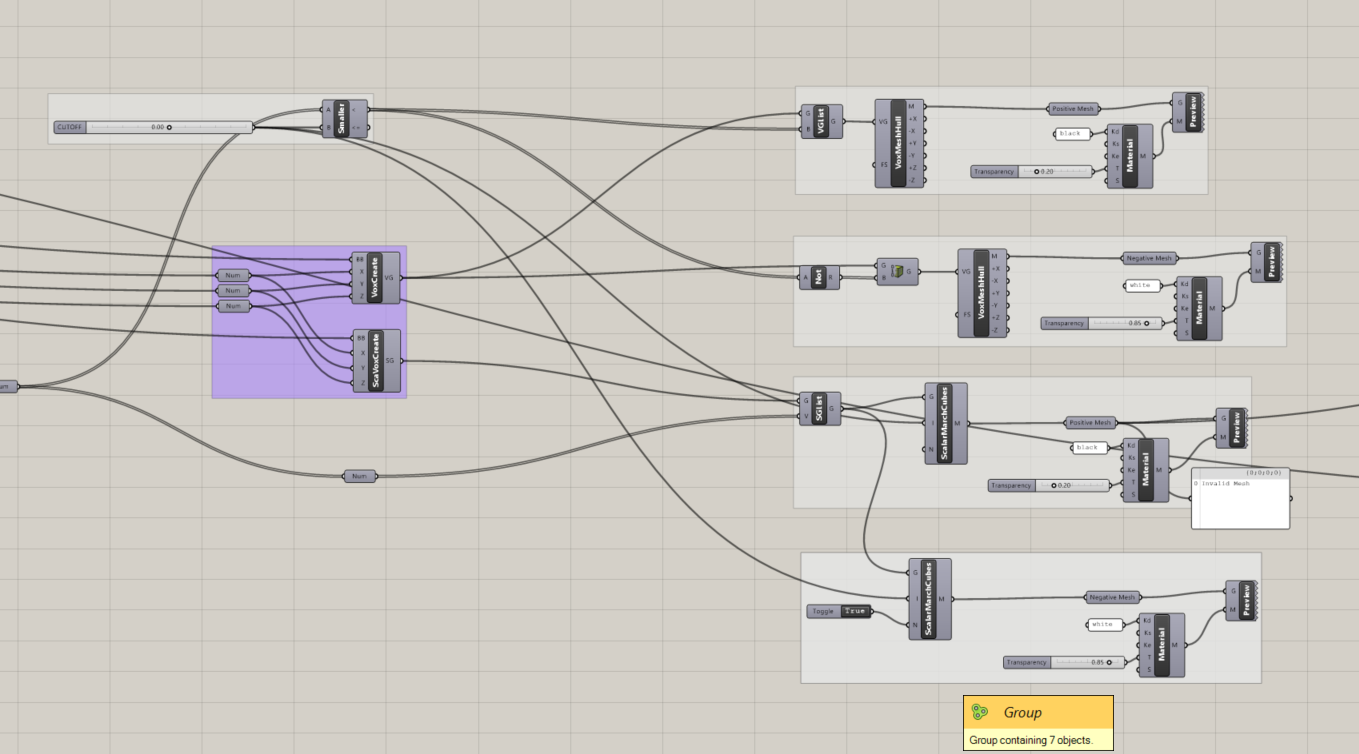Select the VoxCreate component
The height and width of the screenshot is (754, 1359).
click(x=376, y=278)
